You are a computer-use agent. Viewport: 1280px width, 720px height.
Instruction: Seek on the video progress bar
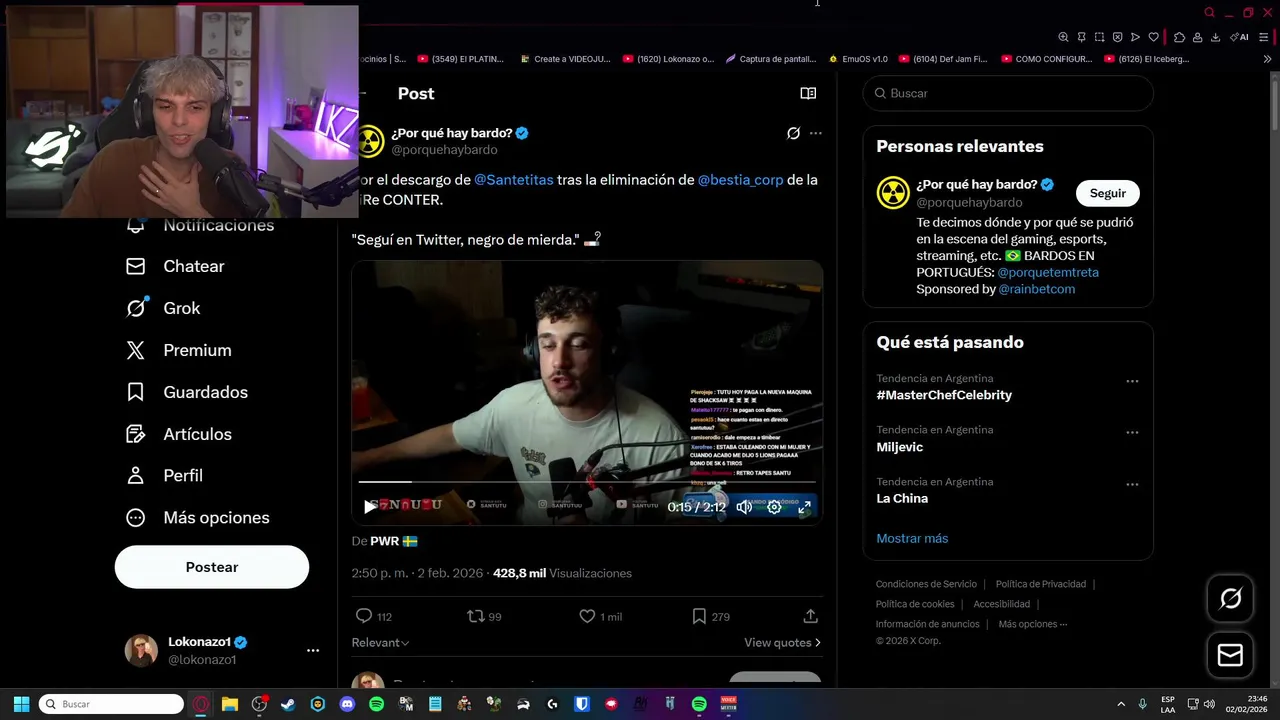click(x=587, y=483)
